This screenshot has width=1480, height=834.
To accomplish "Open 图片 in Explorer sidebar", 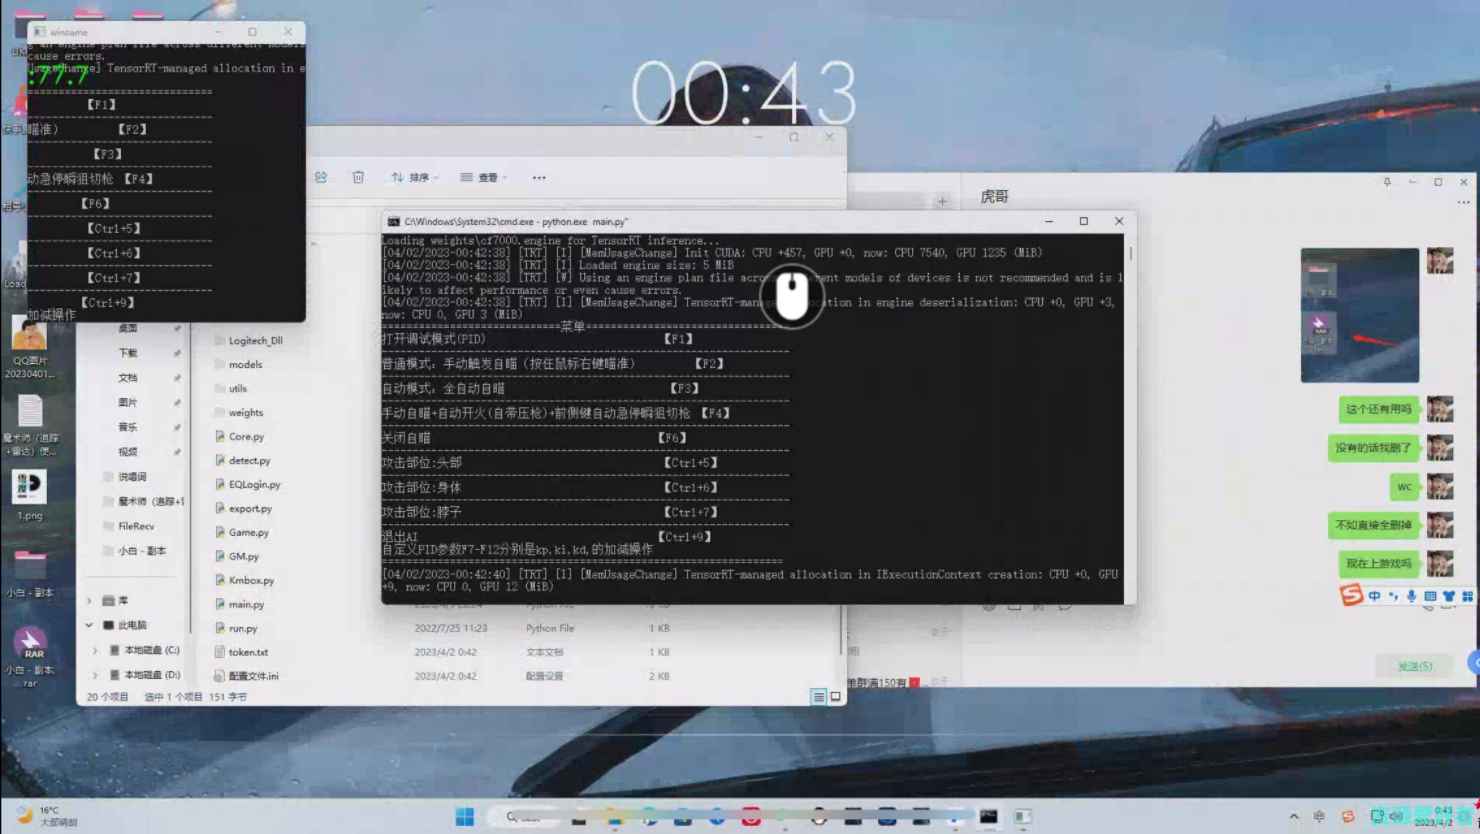I will coord(128,402).
